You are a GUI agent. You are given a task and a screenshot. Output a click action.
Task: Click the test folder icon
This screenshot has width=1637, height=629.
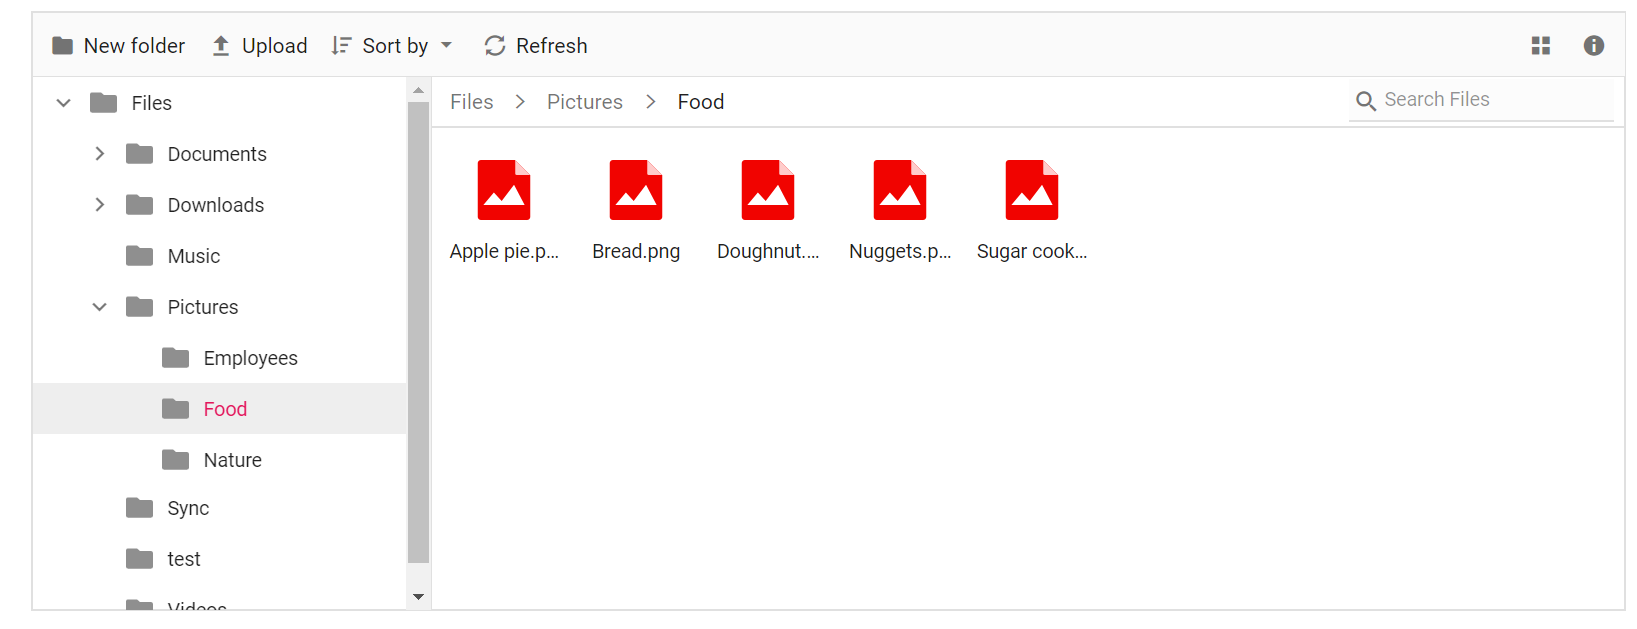(x=140, y=559)
